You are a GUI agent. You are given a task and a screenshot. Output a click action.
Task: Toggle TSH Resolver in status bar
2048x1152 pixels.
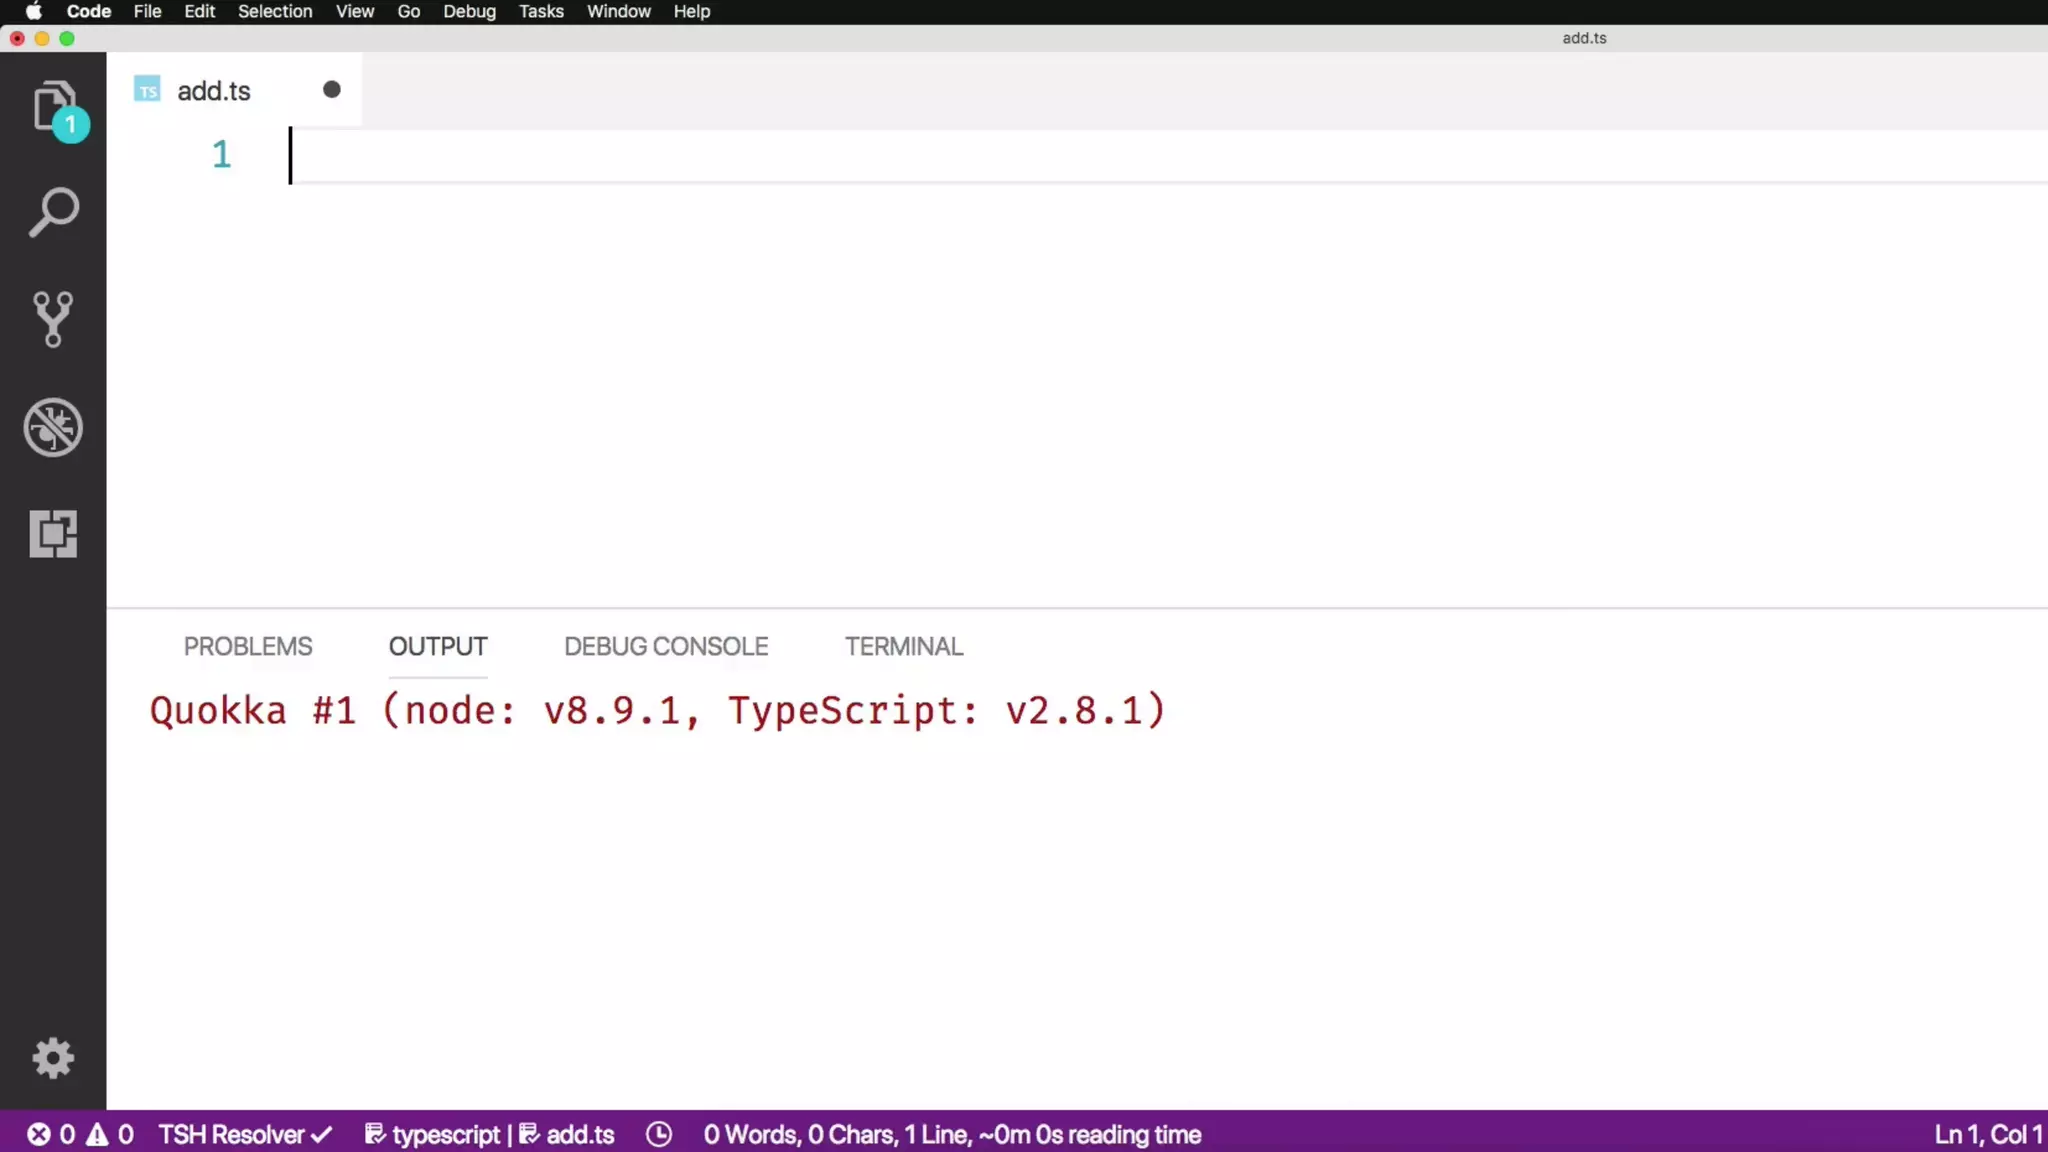(x=245, y=1134)
